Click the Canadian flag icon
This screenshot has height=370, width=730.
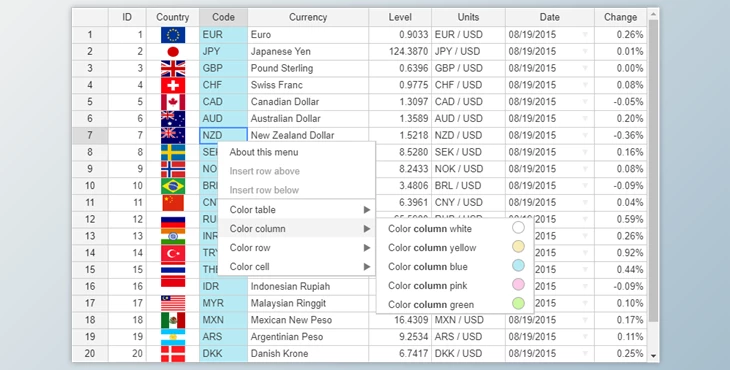173,102
